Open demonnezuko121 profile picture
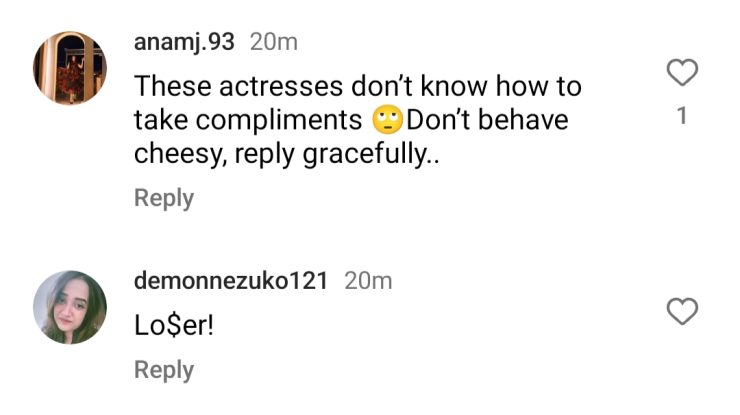Image resolution: width=740 pixels, height=415 pixels. 70,307
